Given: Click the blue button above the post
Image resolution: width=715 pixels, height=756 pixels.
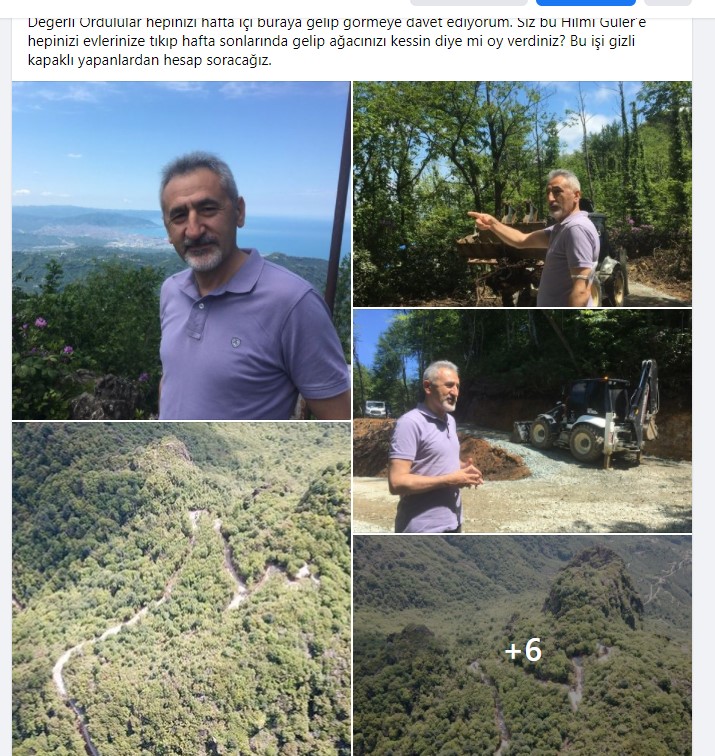Looking at the screenshot, I should [x=585, y=2].
